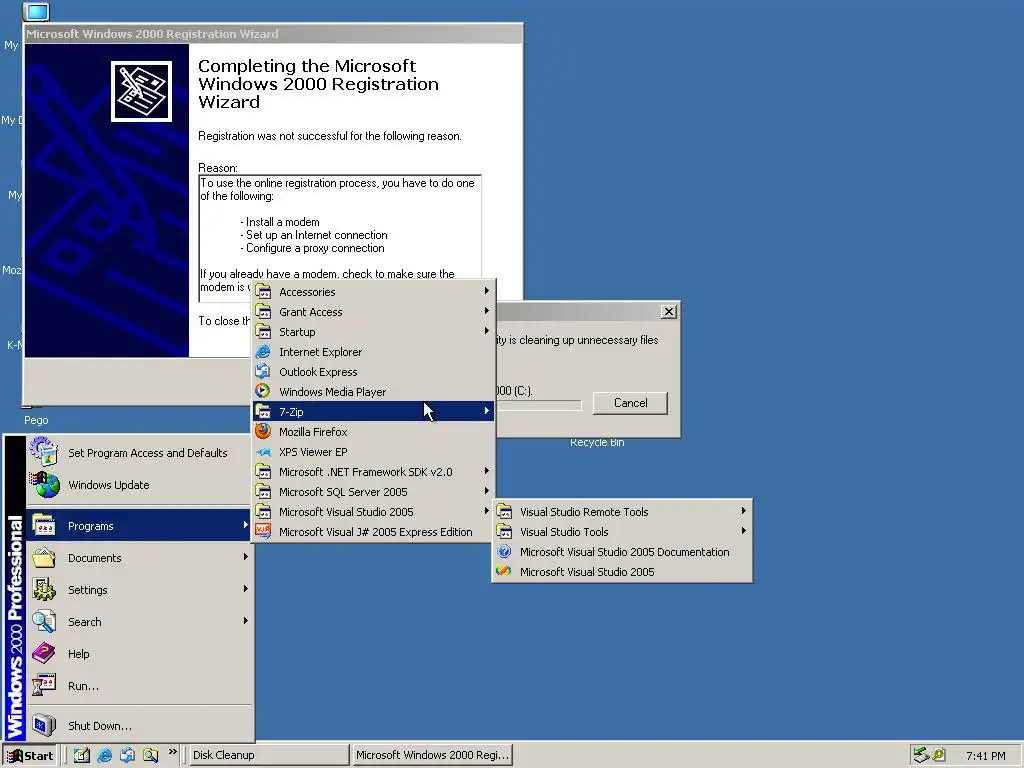
Task: Expand the Visual Studio Remote Tools submenu arrow
Action: [743, 511]
